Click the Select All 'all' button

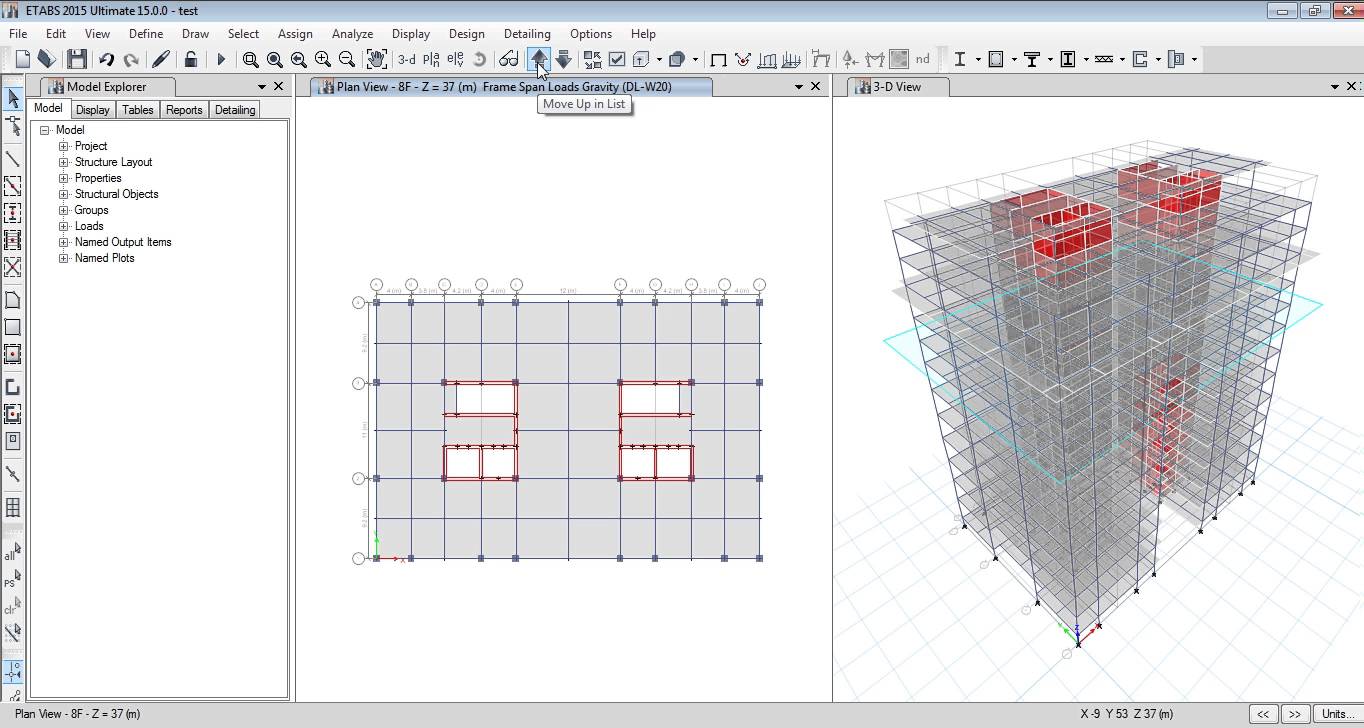13,552
